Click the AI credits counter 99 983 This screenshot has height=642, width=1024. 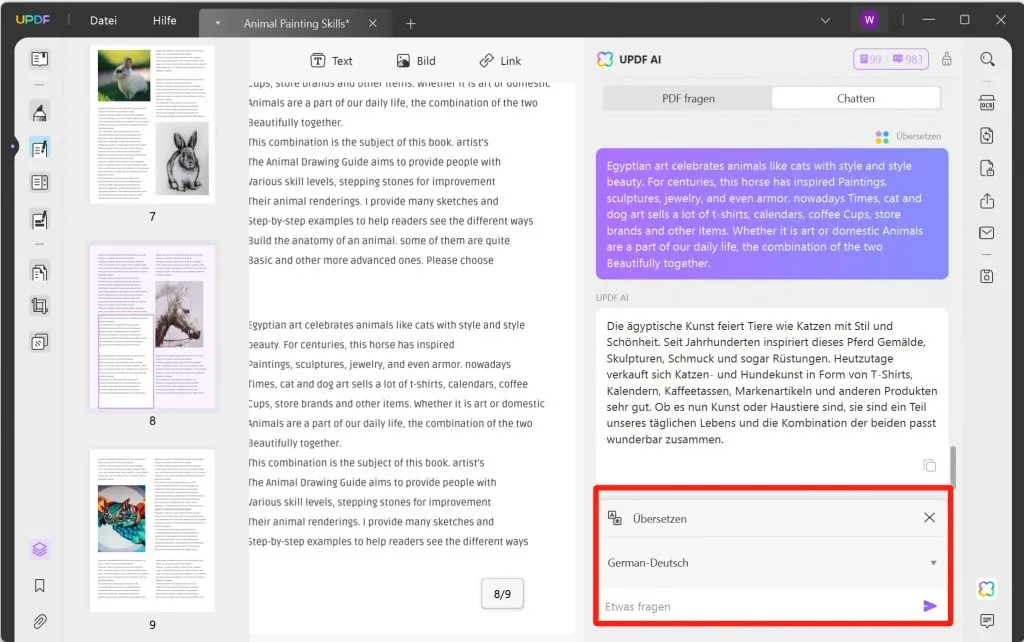point(891,59)
